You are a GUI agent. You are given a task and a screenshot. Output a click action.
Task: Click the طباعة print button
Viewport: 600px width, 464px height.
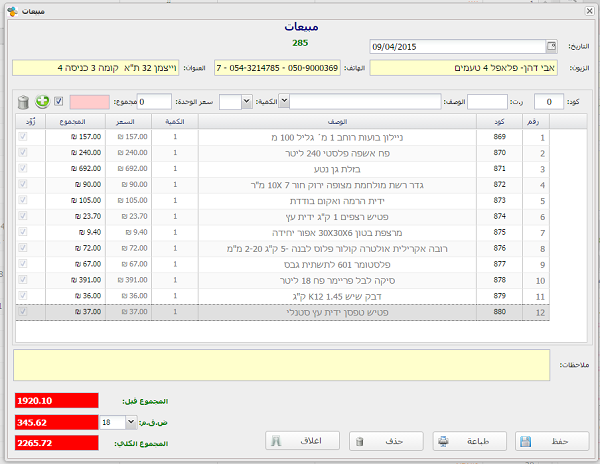tap(470, 441)
